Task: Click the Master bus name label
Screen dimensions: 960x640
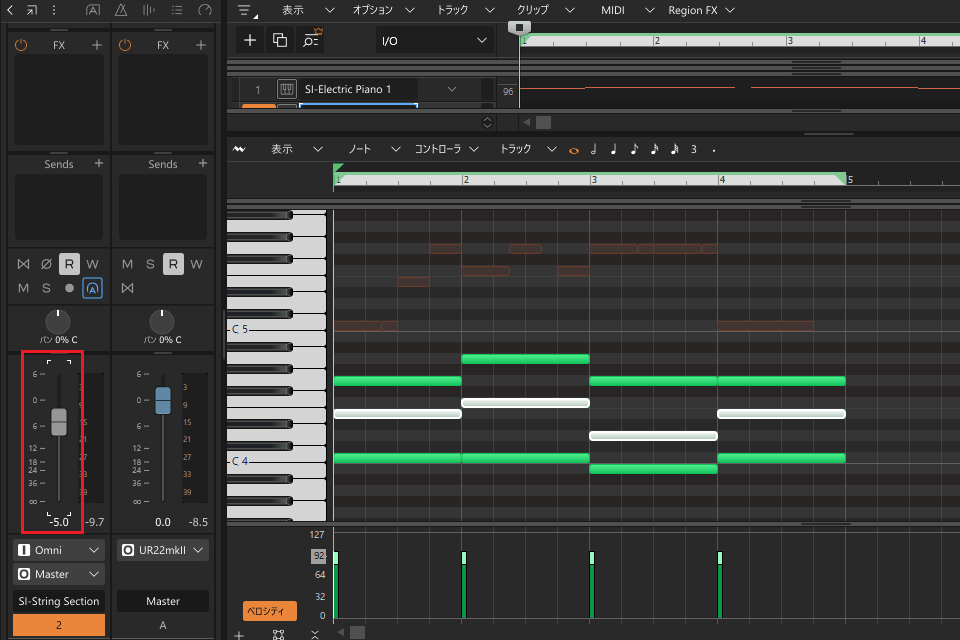Action: (x=163, y=601)
